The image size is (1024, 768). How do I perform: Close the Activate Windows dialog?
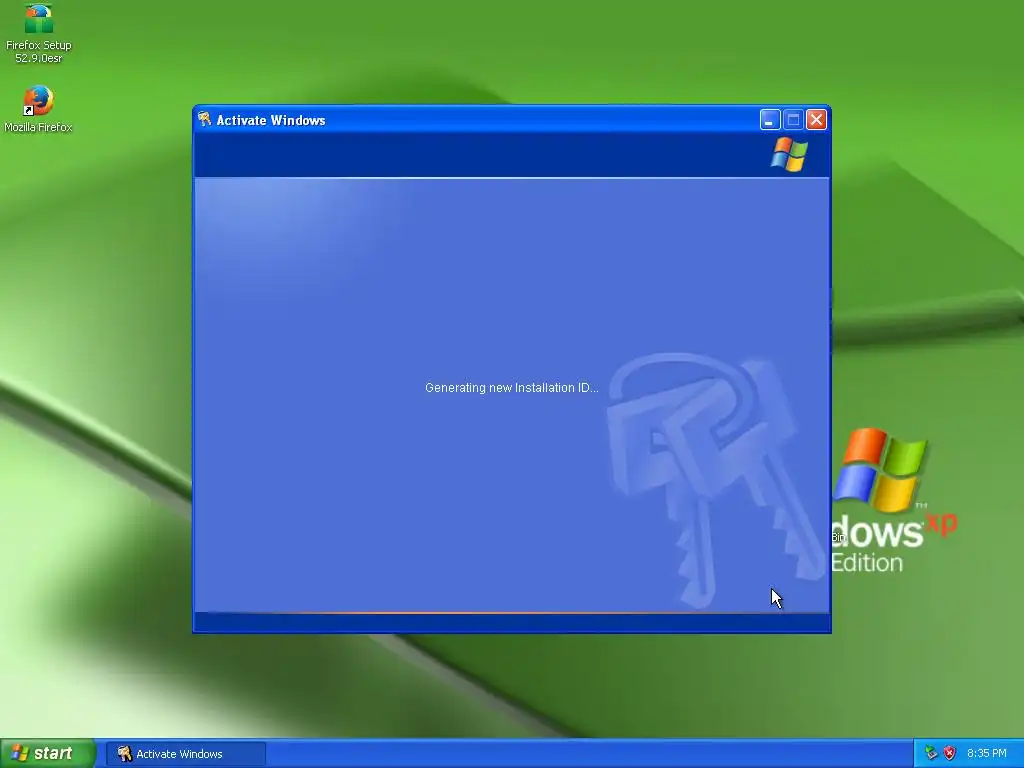click(x=816, y=120)
